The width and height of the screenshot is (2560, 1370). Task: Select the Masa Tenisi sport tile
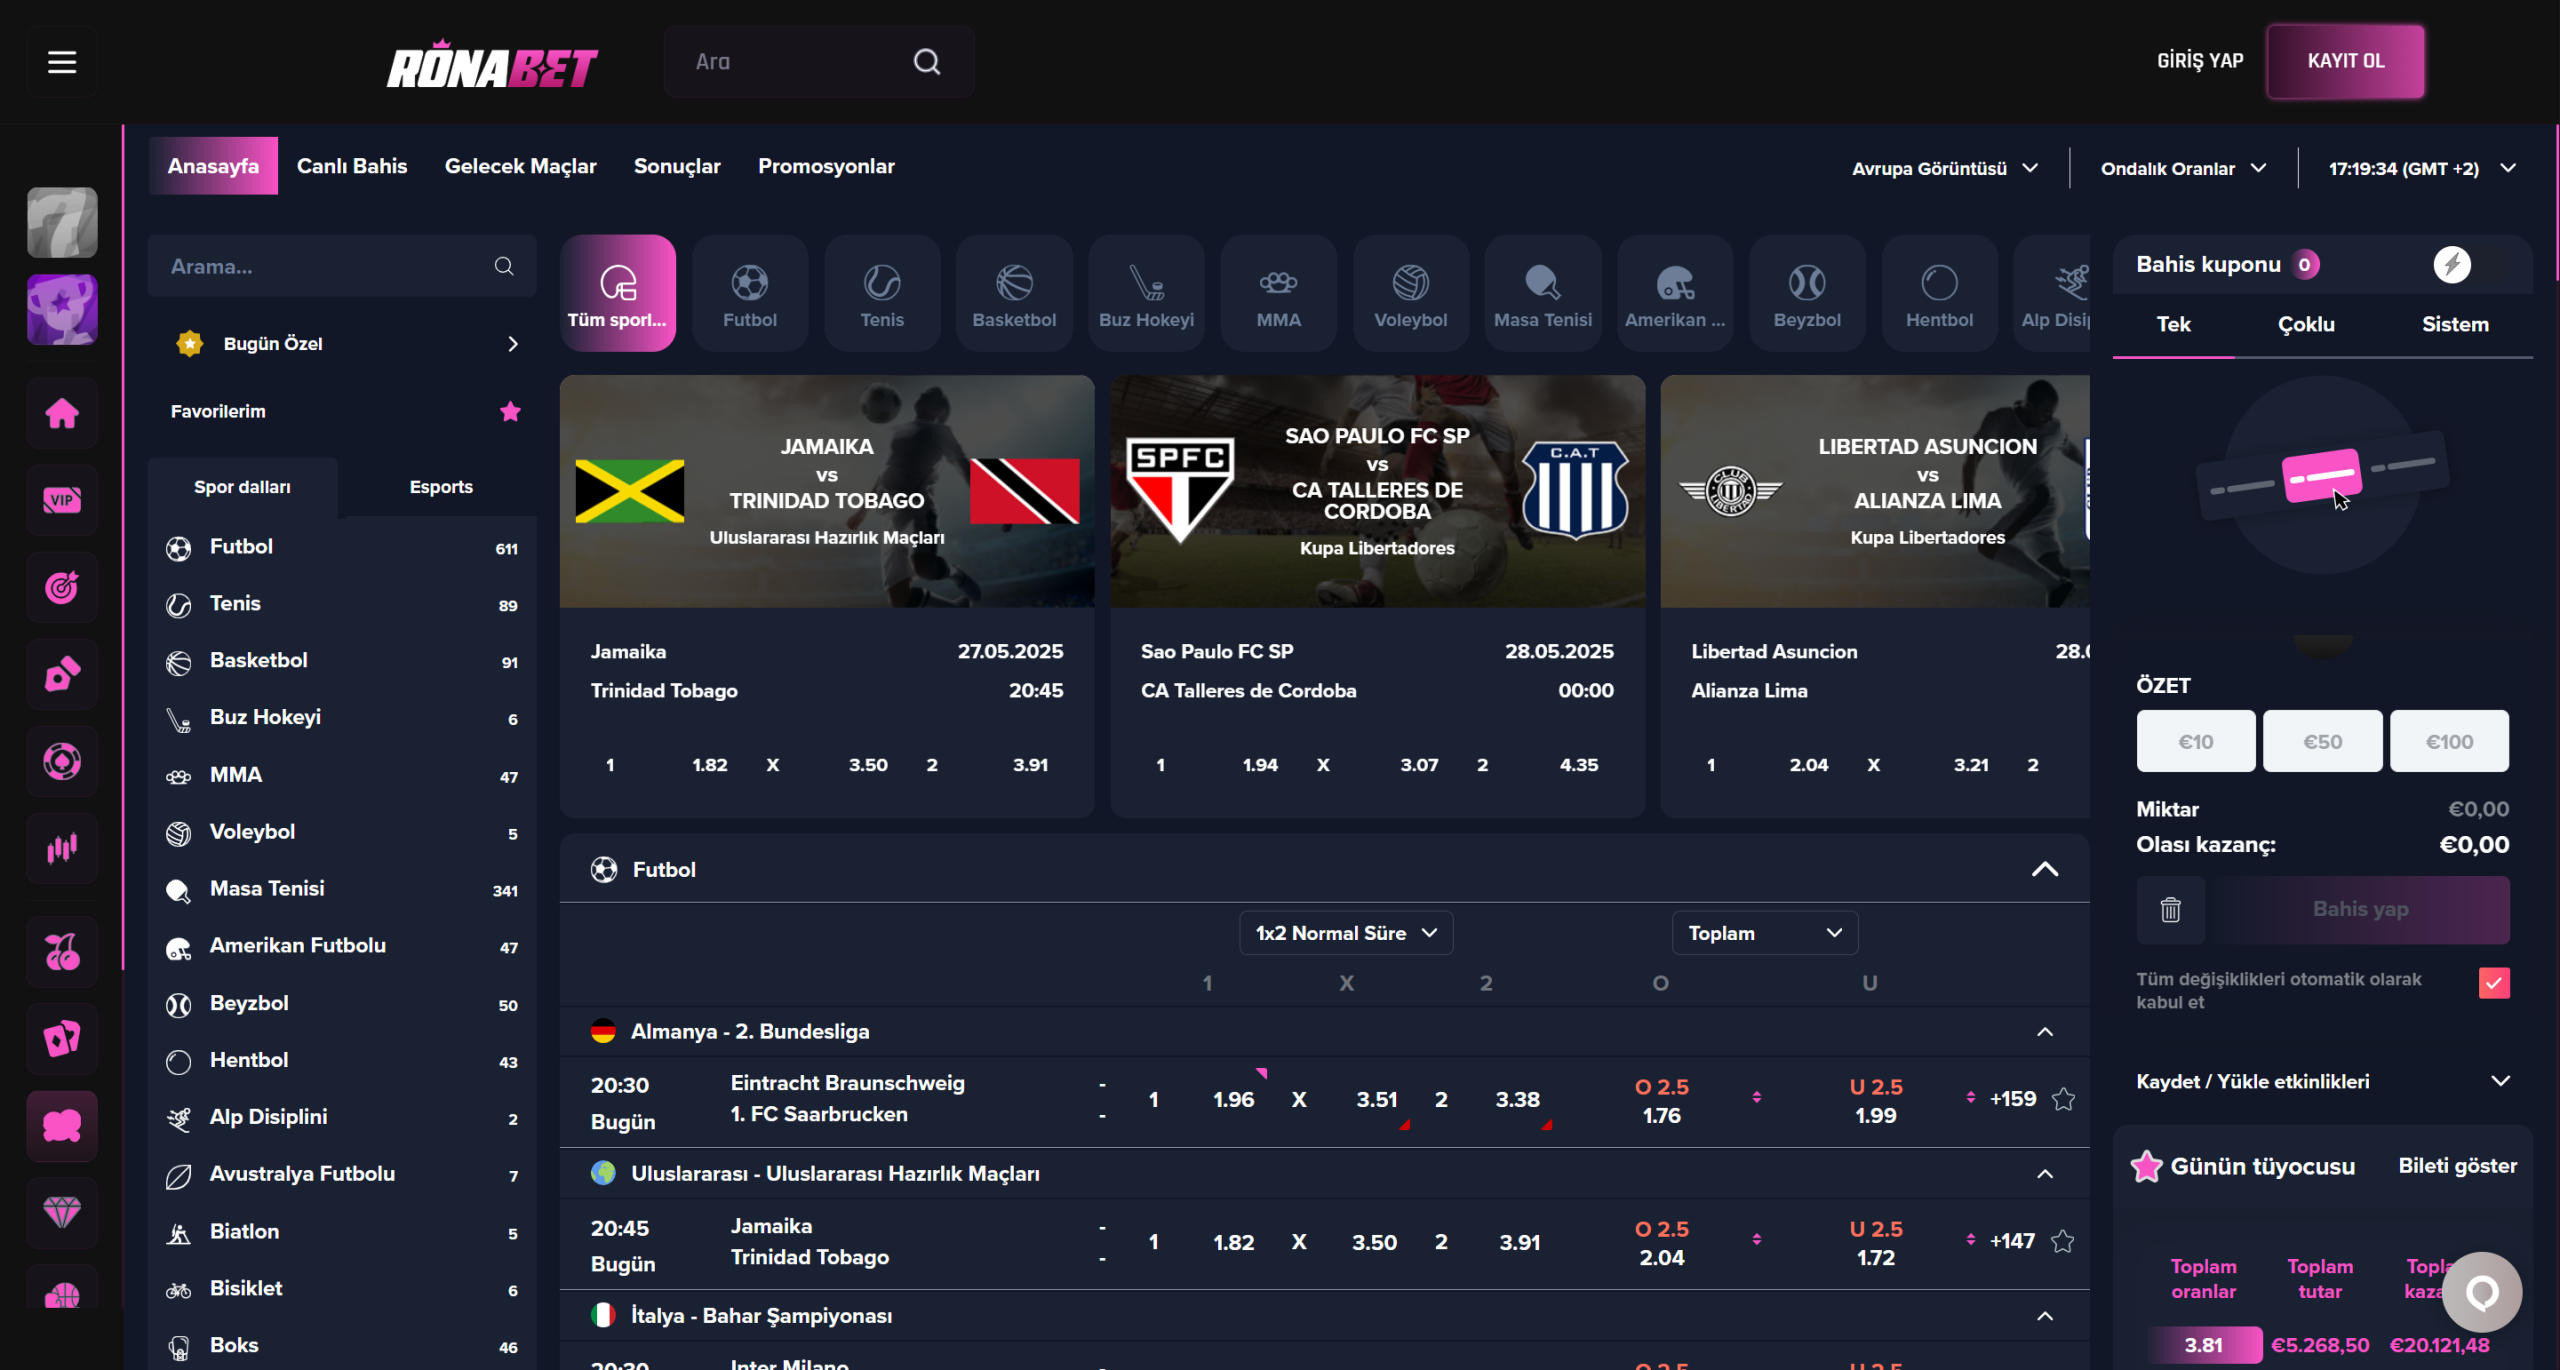[1543, 293]
